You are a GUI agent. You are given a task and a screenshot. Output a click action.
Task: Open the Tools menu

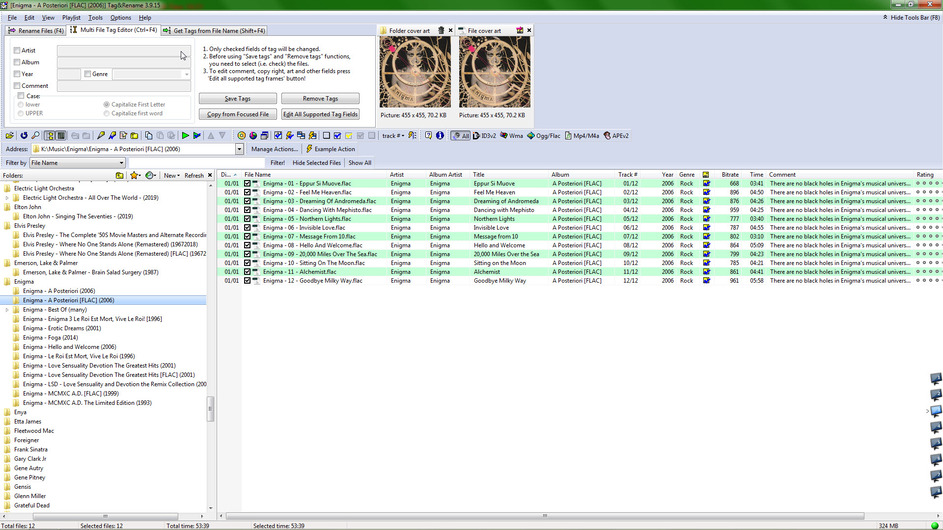click(95, 18)
